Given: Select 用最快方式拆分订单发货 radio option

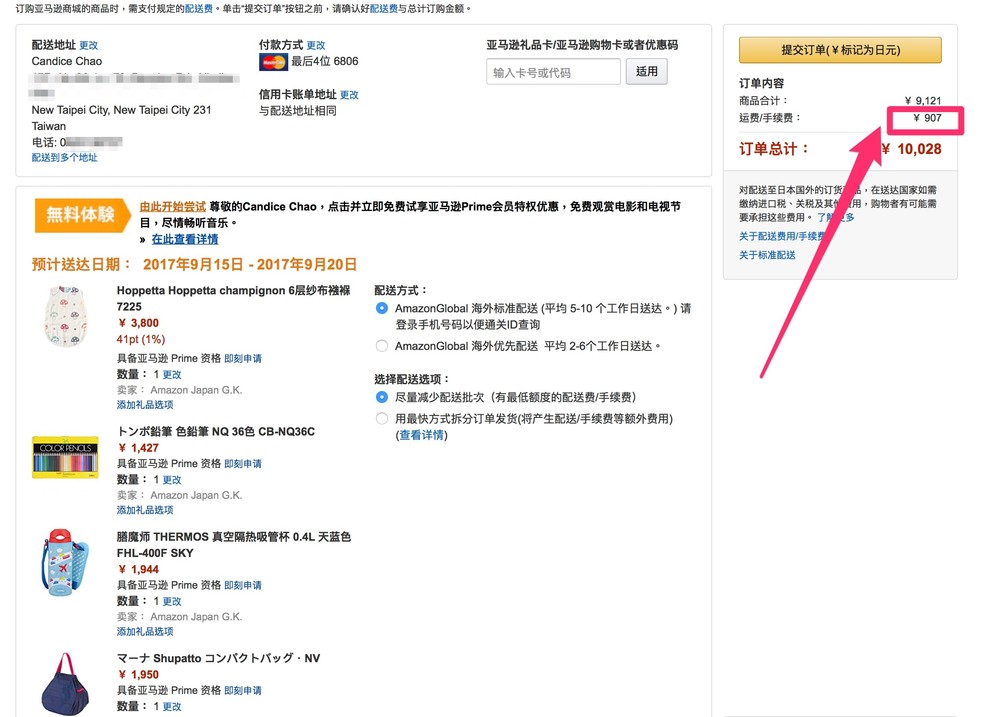Looking at the screenshot, I should 381,418.
